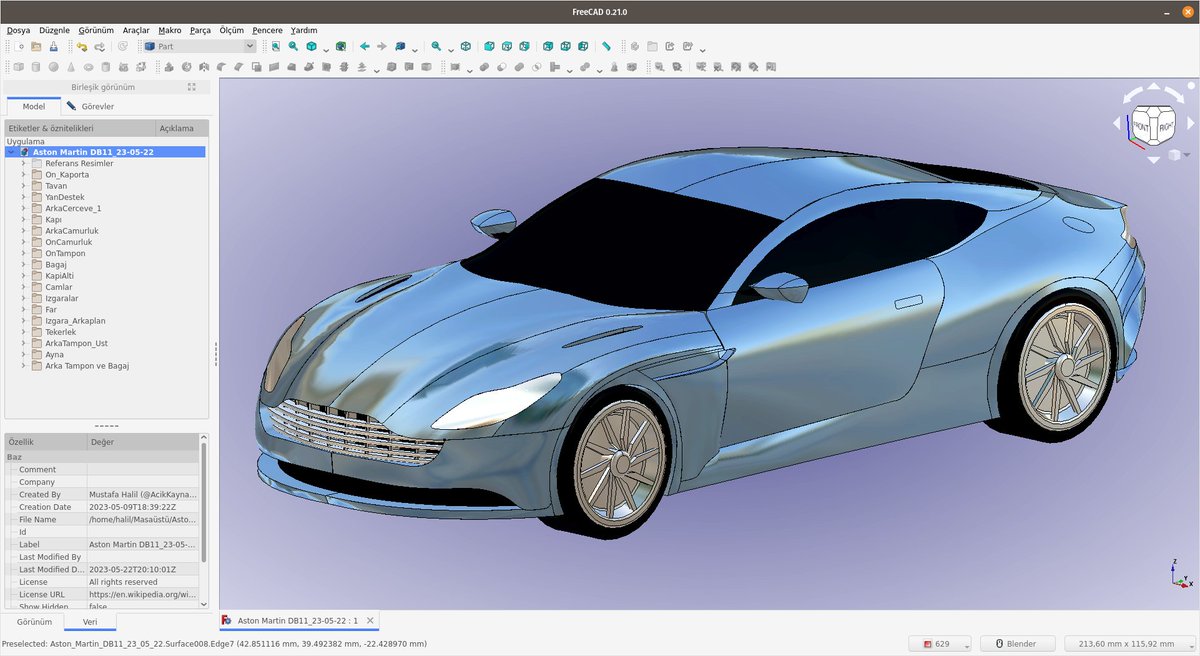This screenshot has width=1200, height=656.
Task: Set Right view using toolbar cube
Action: pyautogui.click(x=524, y=46)
